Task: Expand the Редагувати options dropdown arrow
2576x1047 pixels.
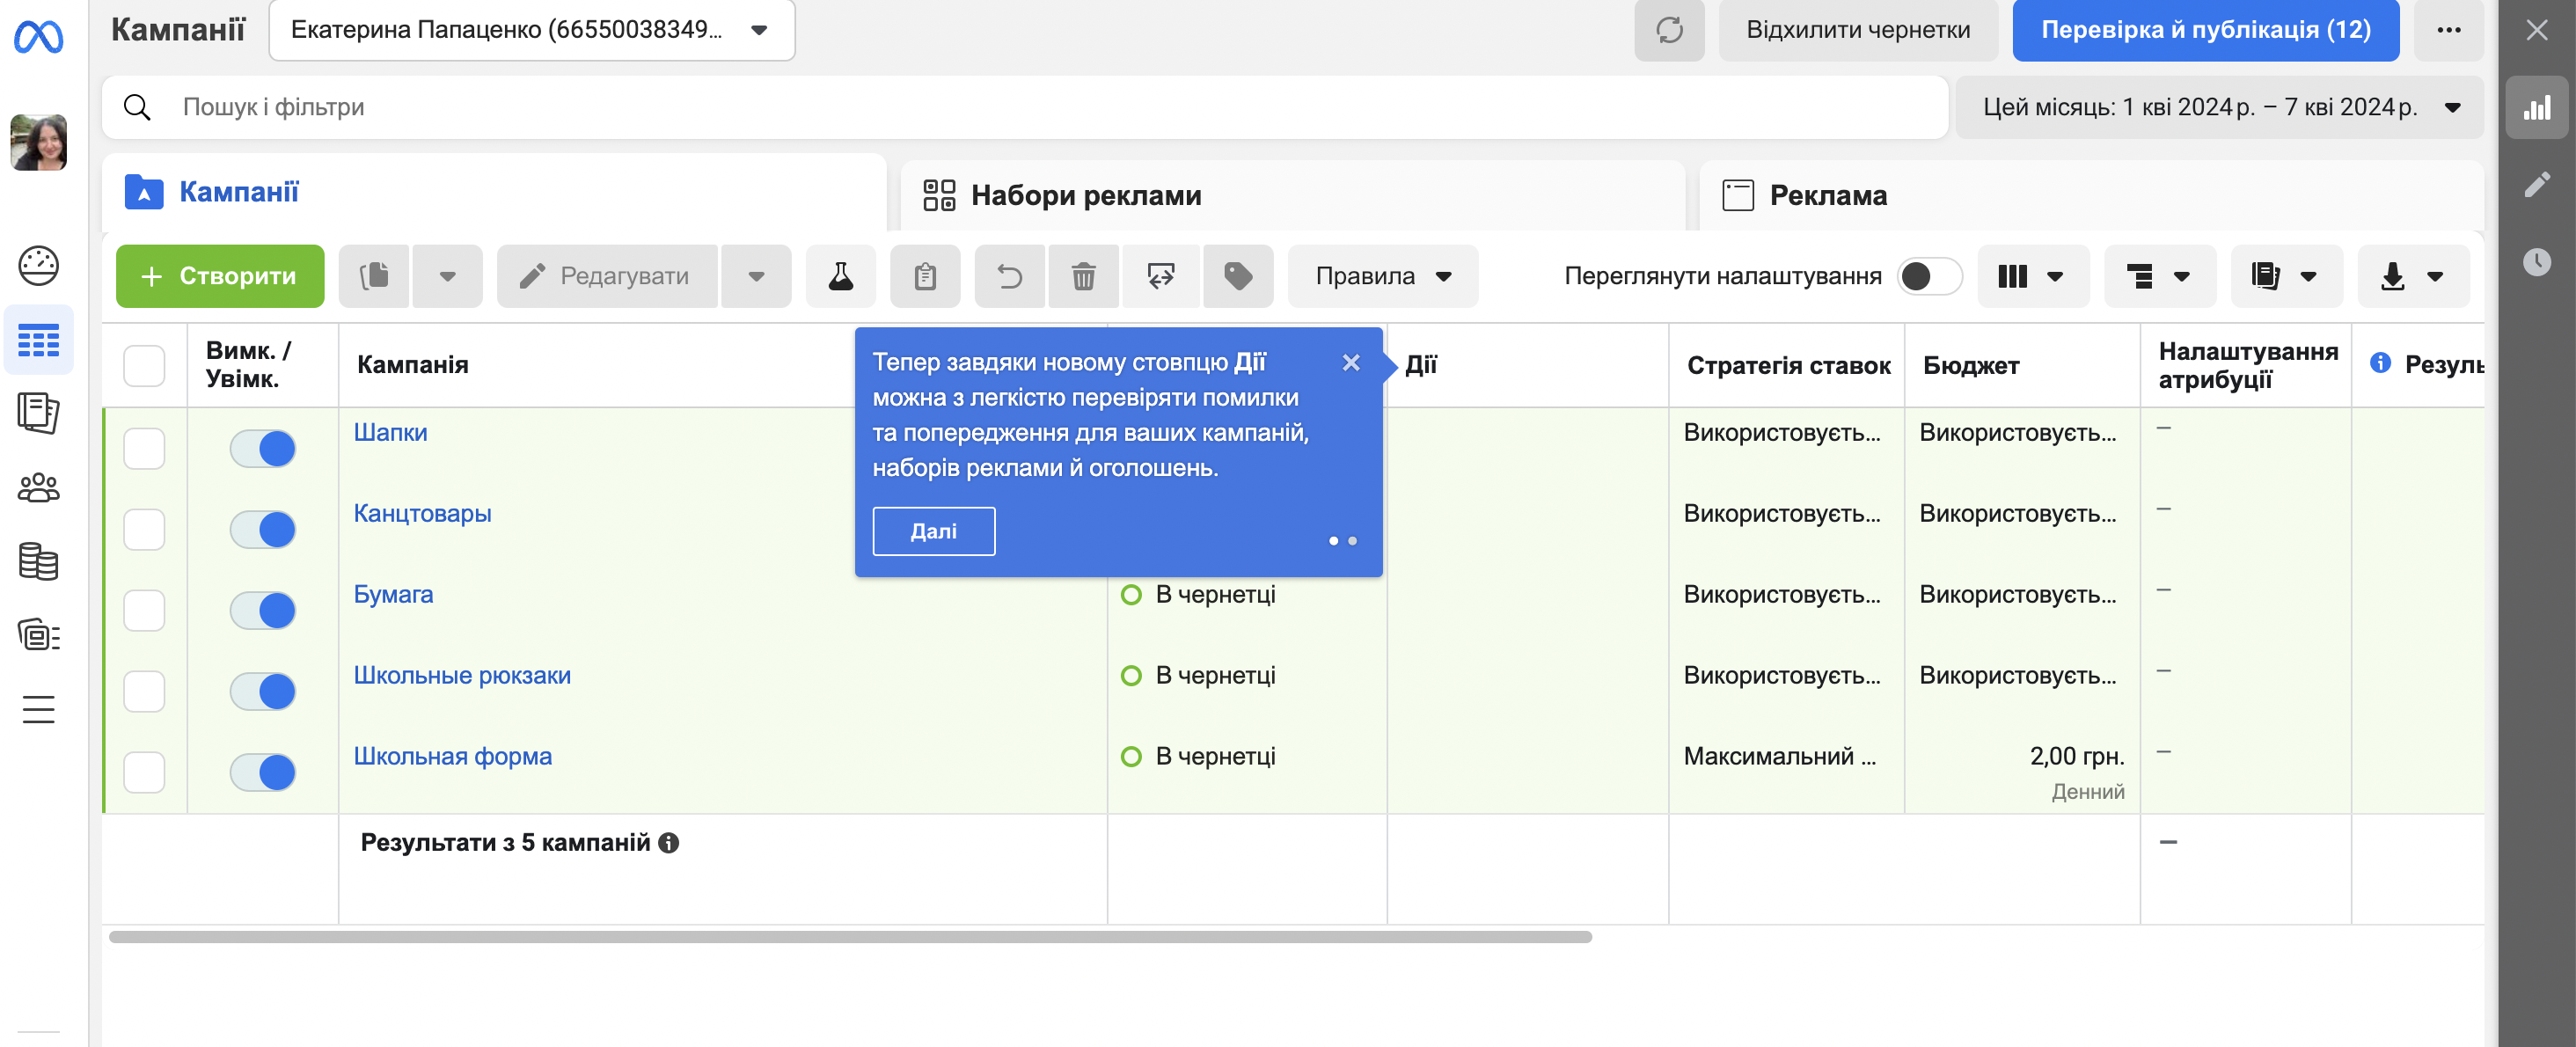Action: tap(756, 276)
